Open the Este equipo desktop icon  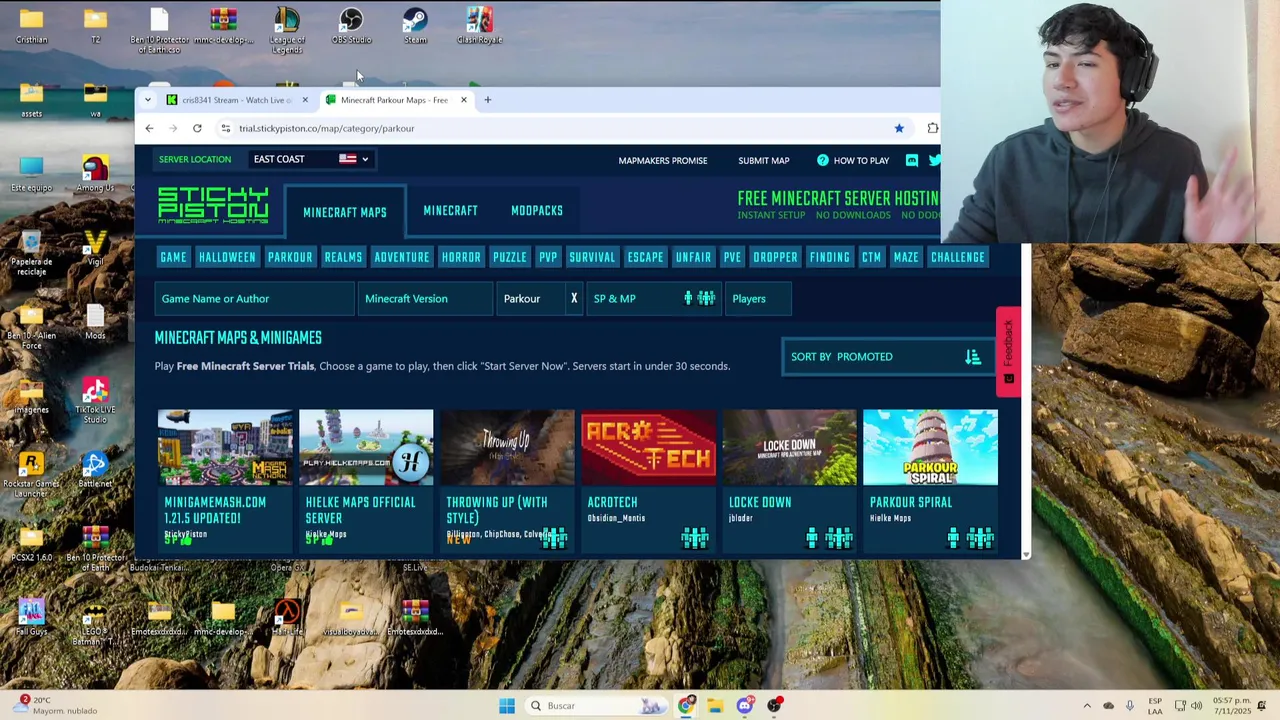tap(31, 174)
